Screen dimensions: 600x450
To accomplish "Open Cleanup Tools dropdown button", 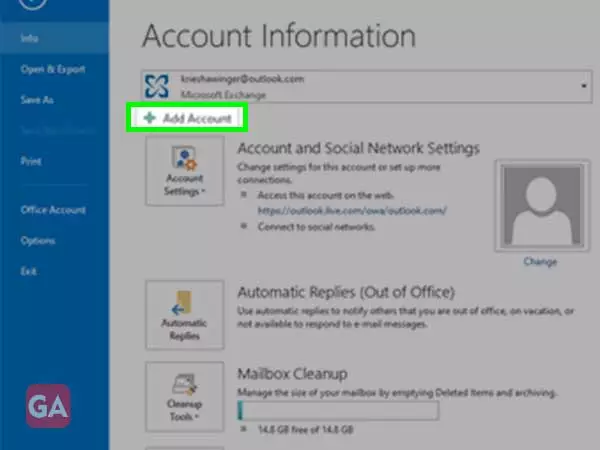I will [185, 397].
